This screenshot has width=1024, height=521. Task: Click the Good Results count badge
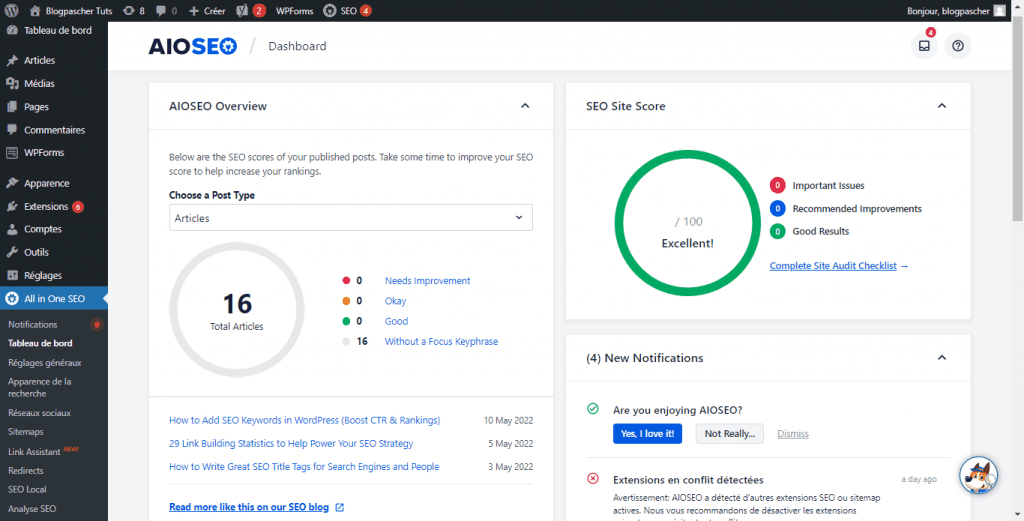(777, 231)
